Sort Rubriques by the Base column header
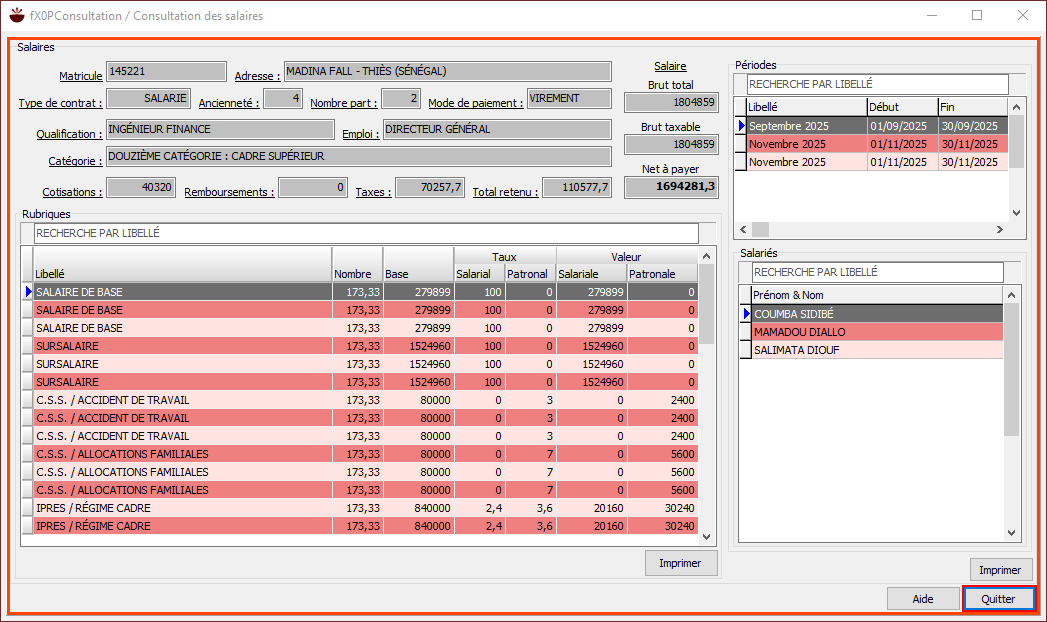 pos(417,274)
